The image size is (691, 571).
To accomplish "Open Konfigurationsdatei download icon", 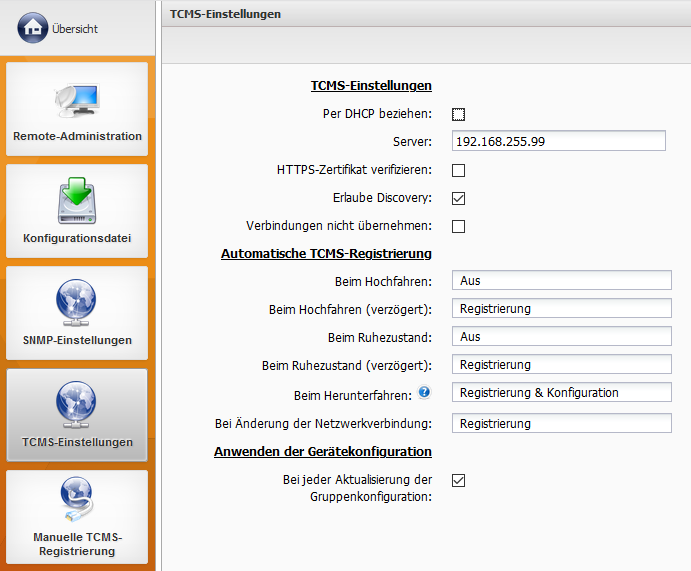I will tap(77, 202).
